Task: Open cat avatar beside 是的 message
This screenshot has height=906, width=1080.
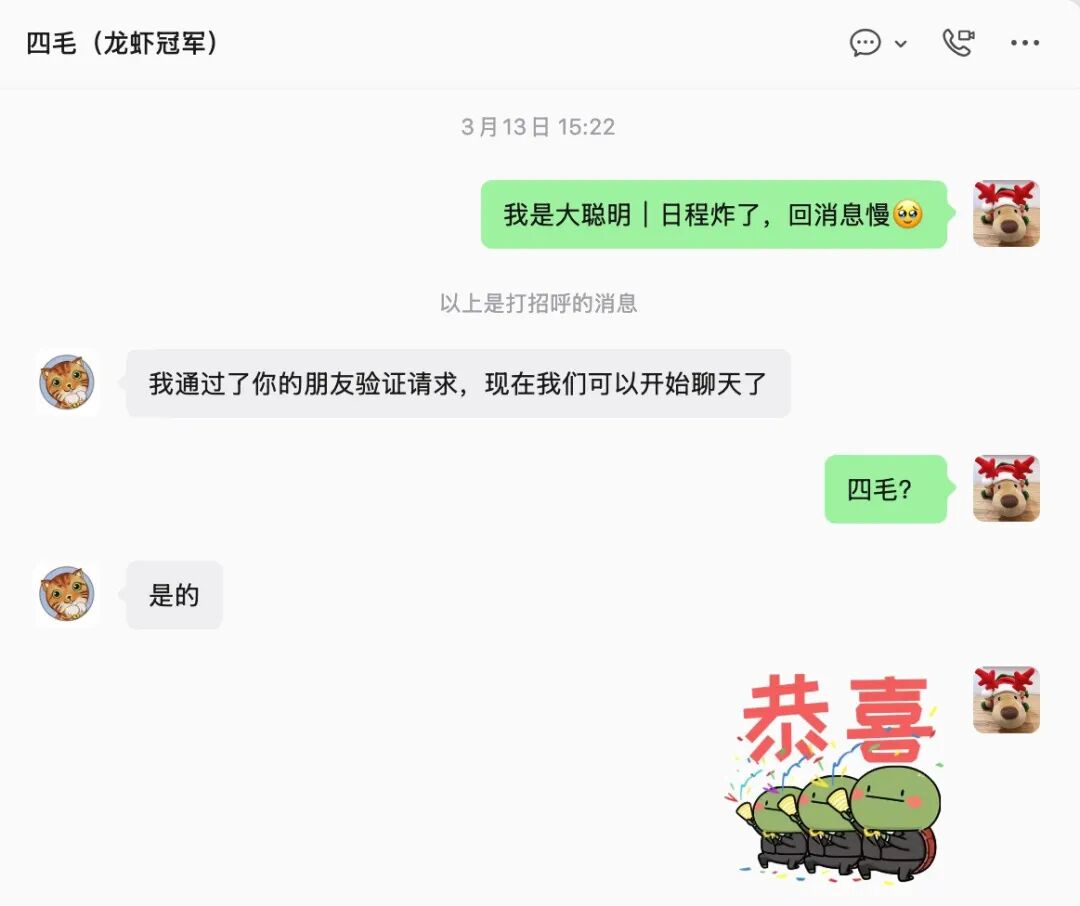Action: pyautogui.click(x=68, y=594)
